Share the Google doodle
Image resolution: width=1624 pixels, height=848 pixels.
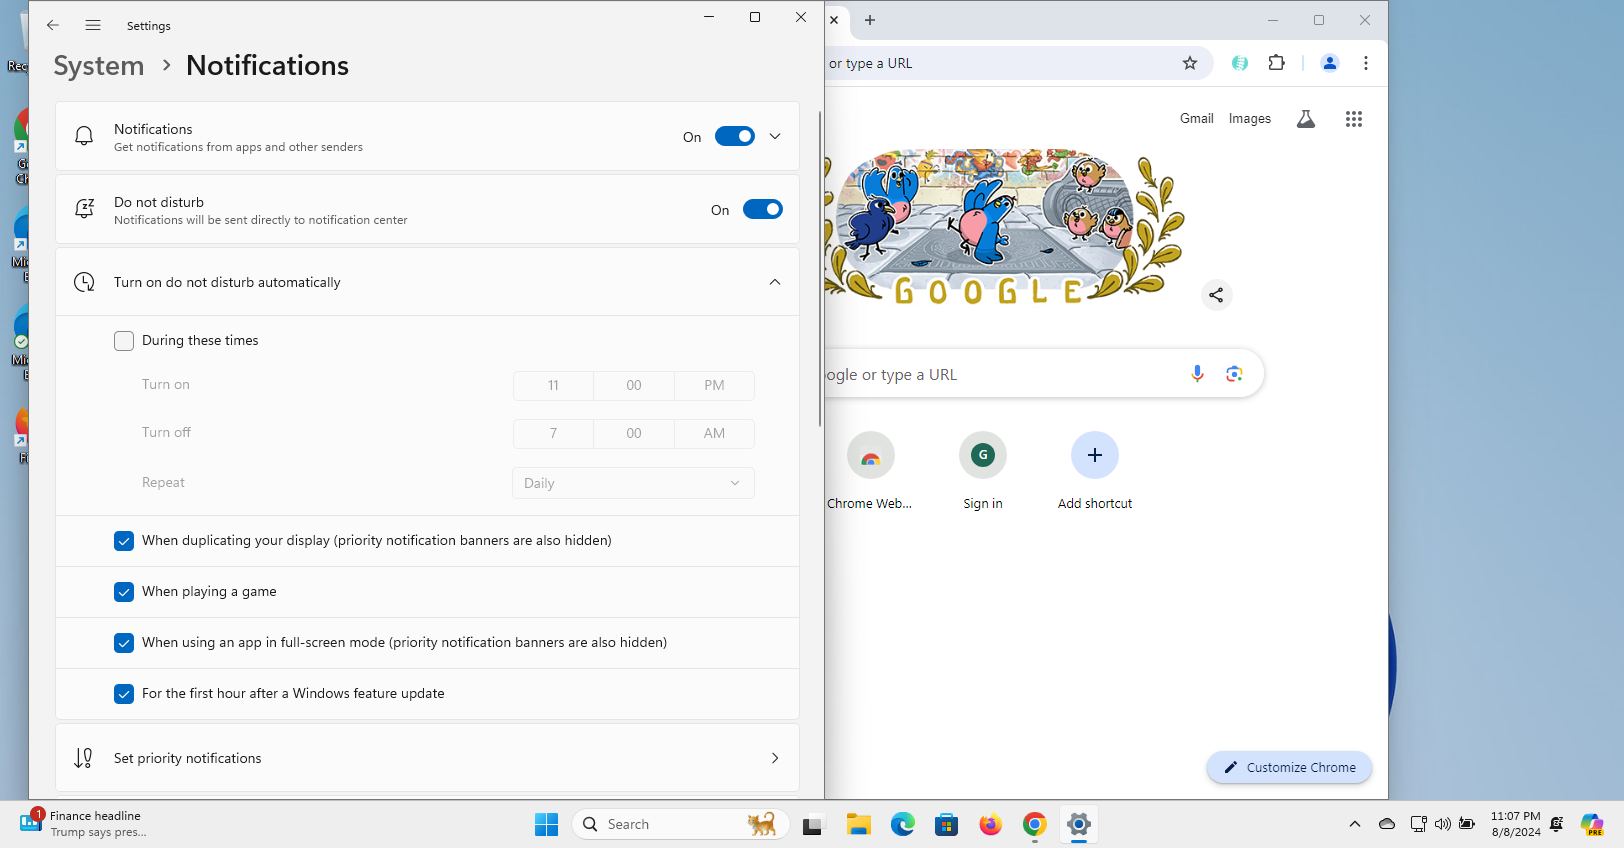pyautogui.click(x=1216, y=295)
